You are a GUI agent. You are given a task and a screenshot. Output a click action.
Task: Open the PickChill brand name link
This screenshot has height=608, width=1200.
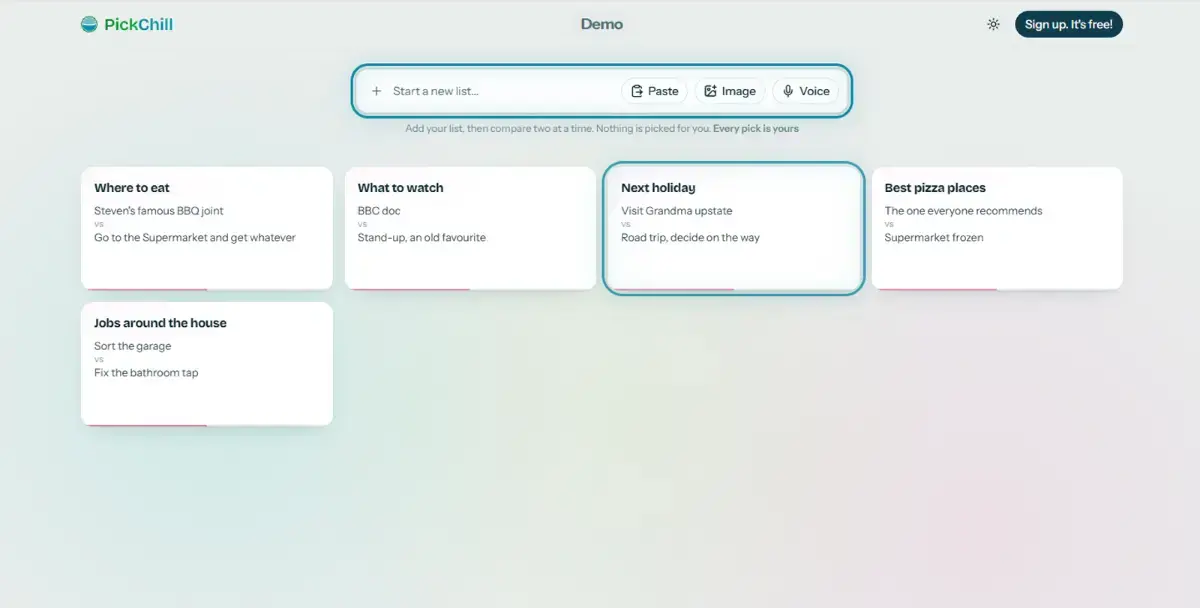pos(138,24)
